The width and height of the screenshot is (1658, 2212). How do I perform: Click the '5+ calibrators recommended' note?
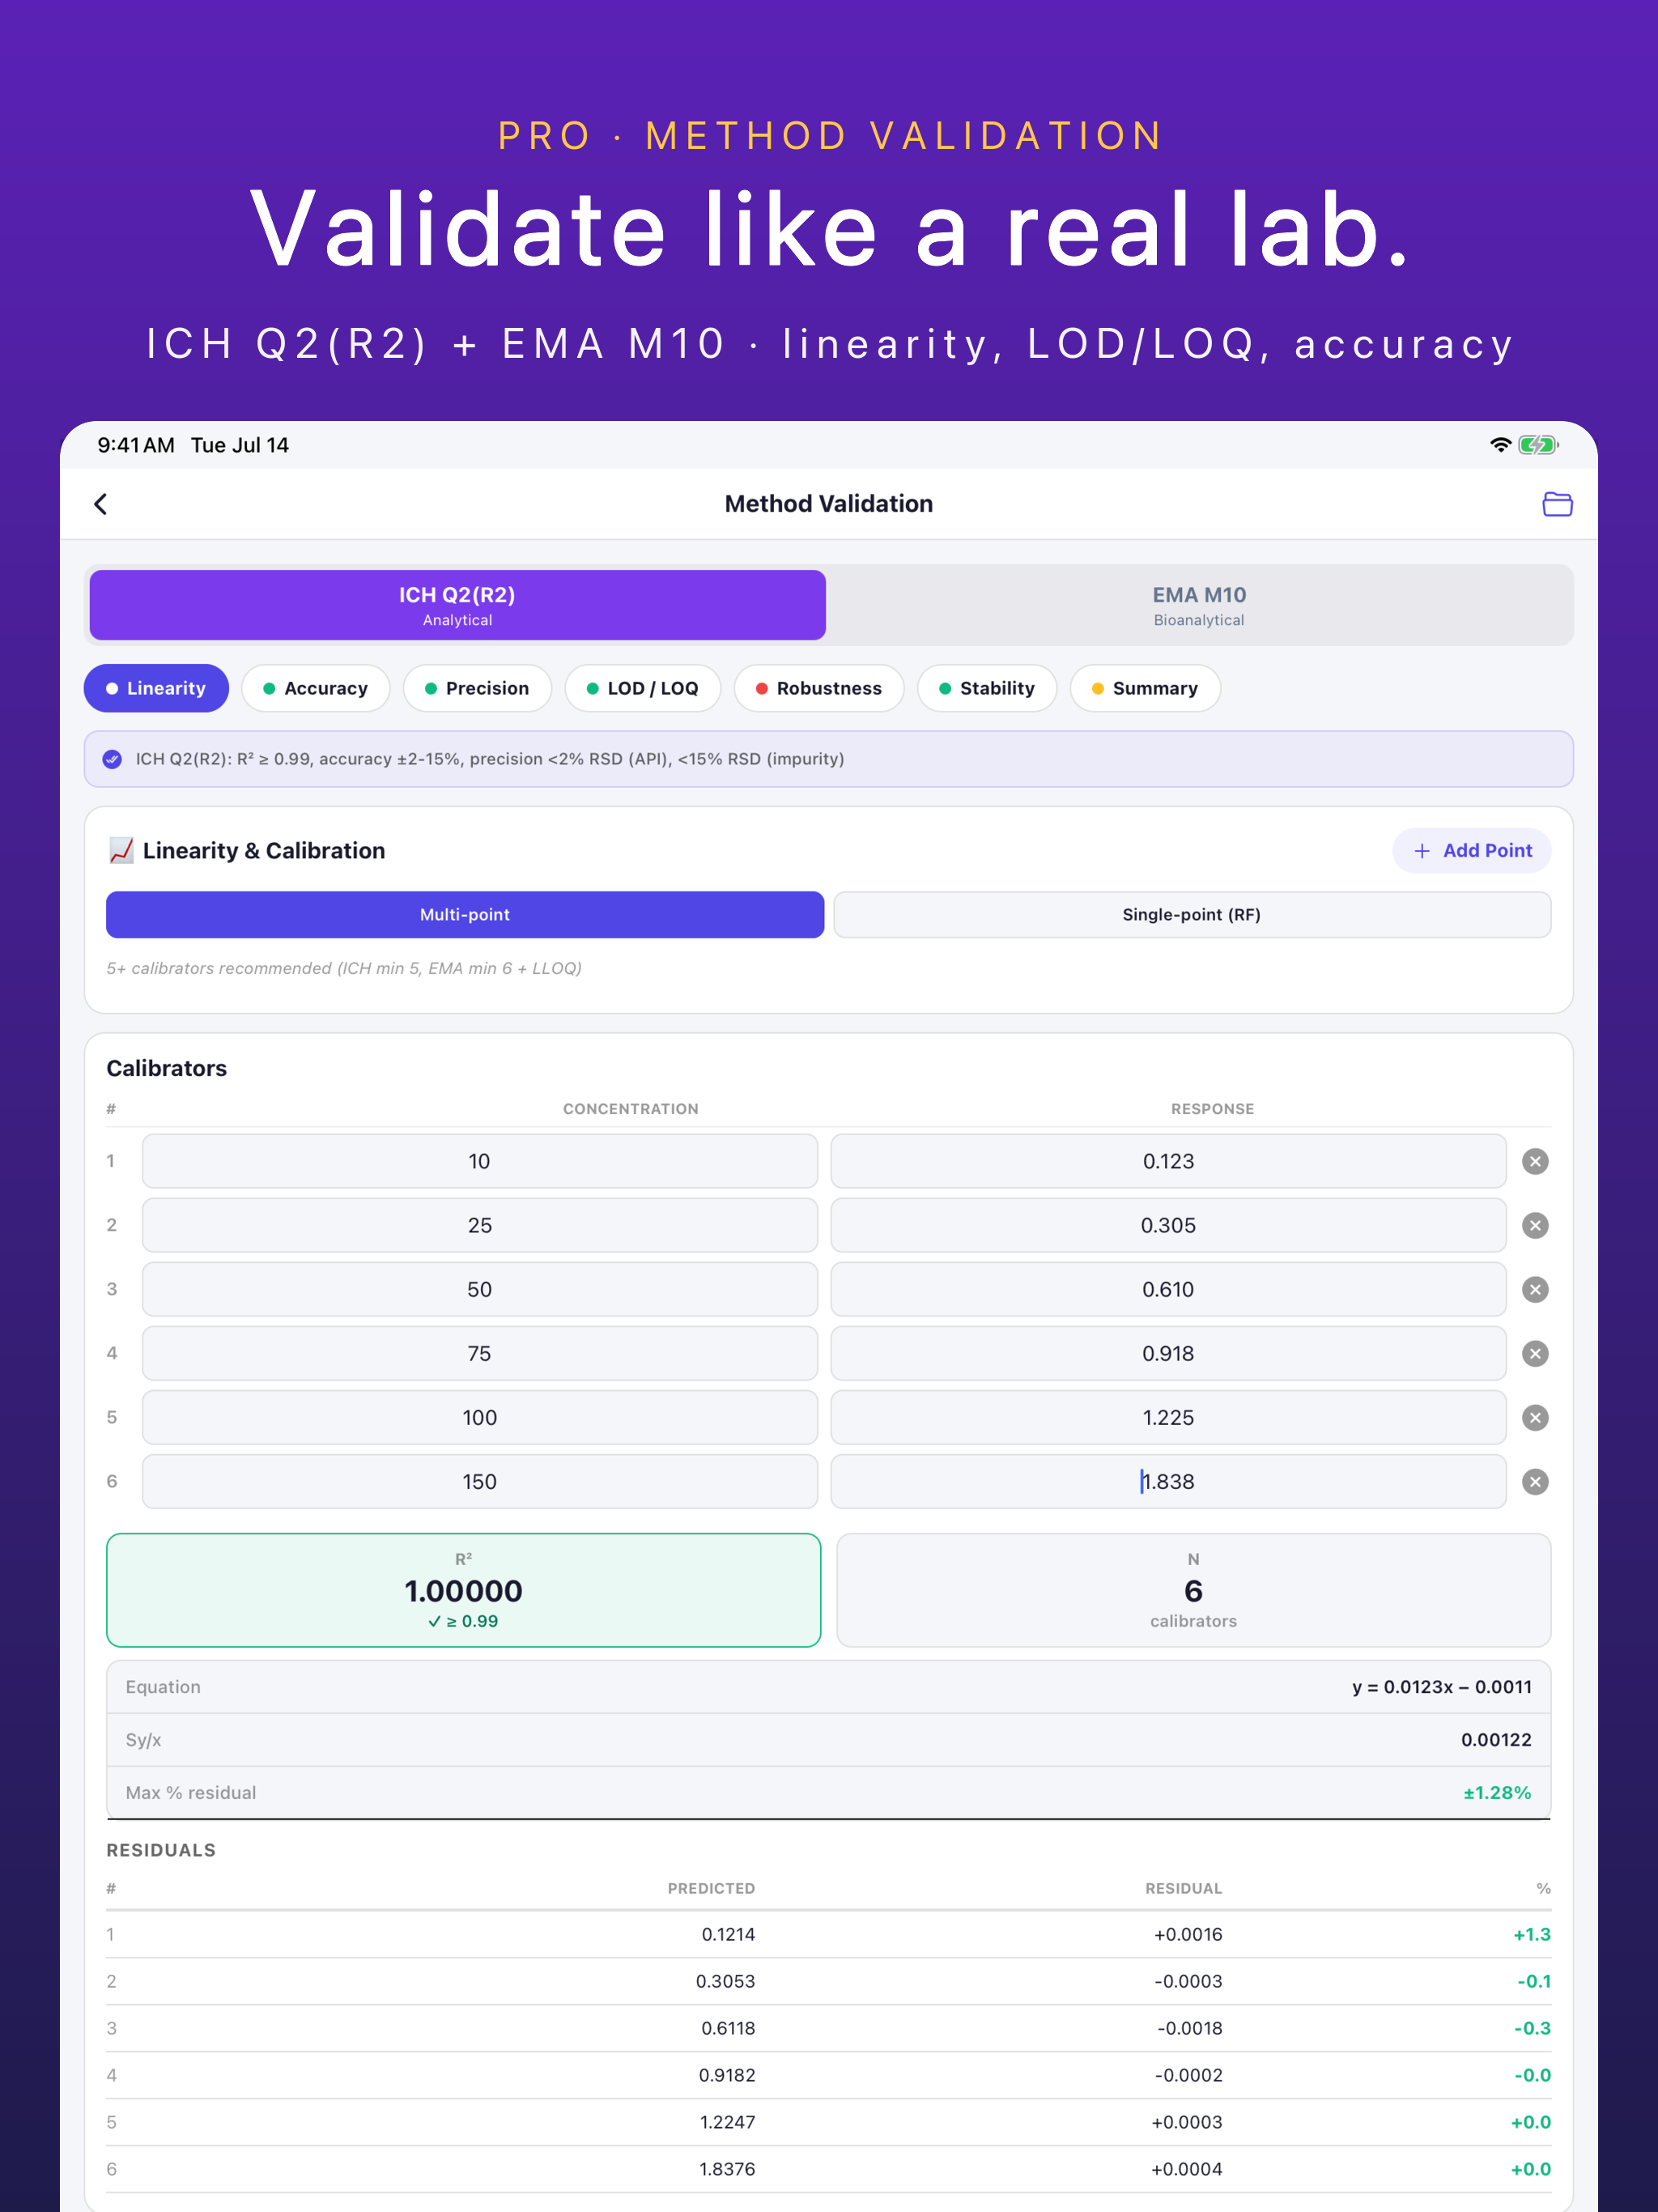tap(344, 968)
